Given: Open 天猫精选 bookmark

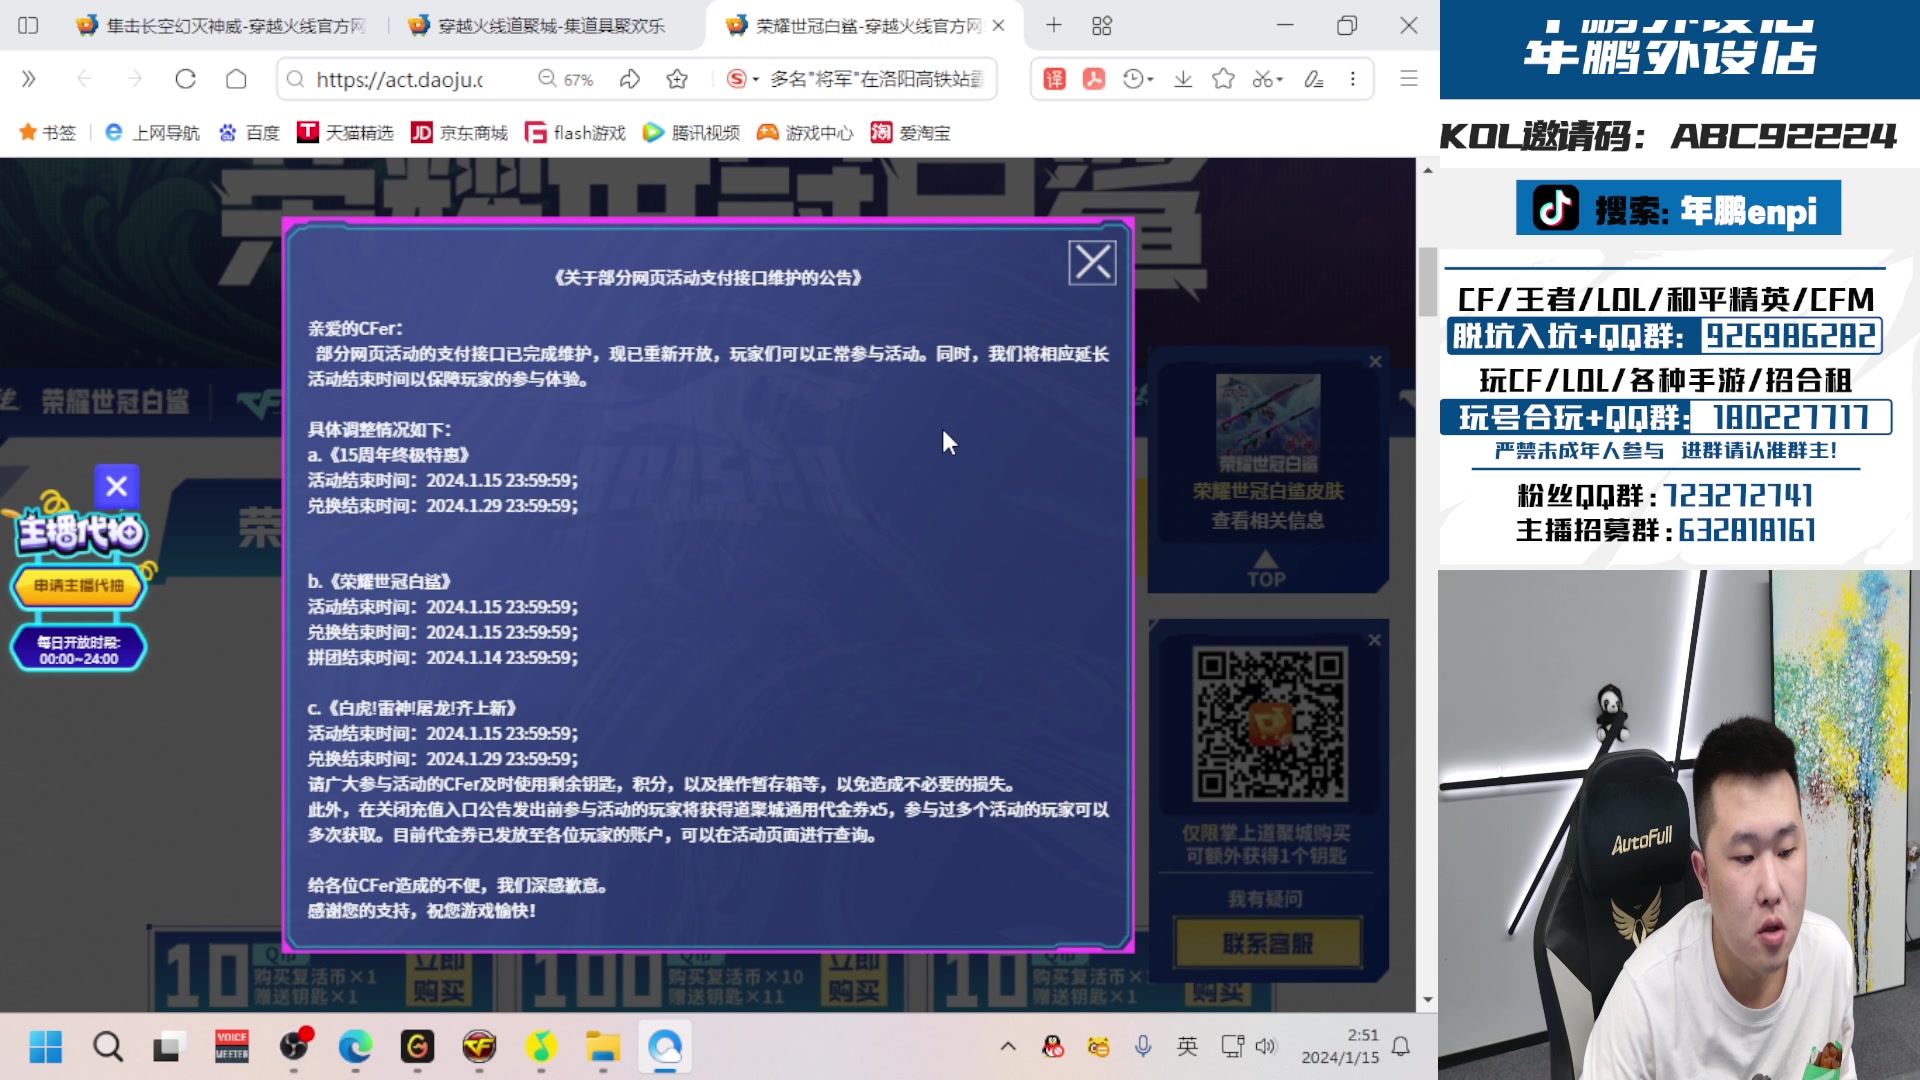Looking at the screenshot, I should coord(345,133).
